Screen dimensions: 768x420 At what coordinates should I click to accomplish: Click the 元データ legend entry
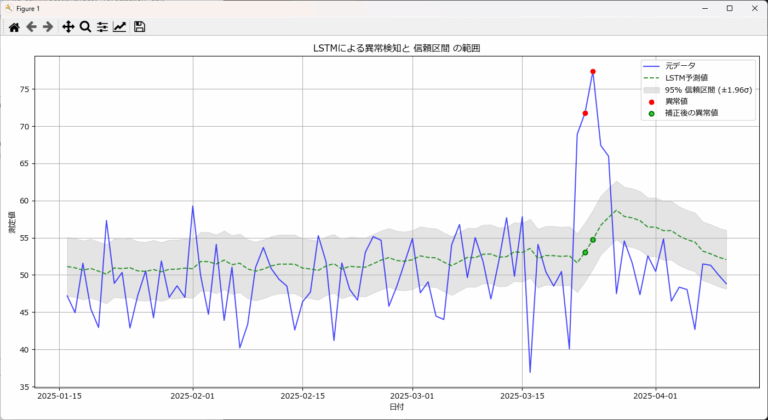pos(679,65)
